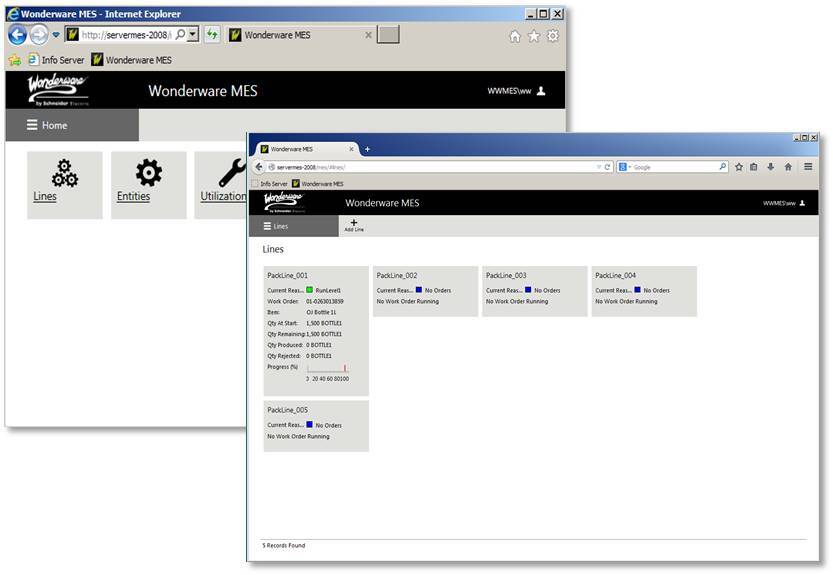This screenshot has height=575, width=833.
Task: Open Internet Explorer recent pages dropdown arrow
Action: [56, 35]
